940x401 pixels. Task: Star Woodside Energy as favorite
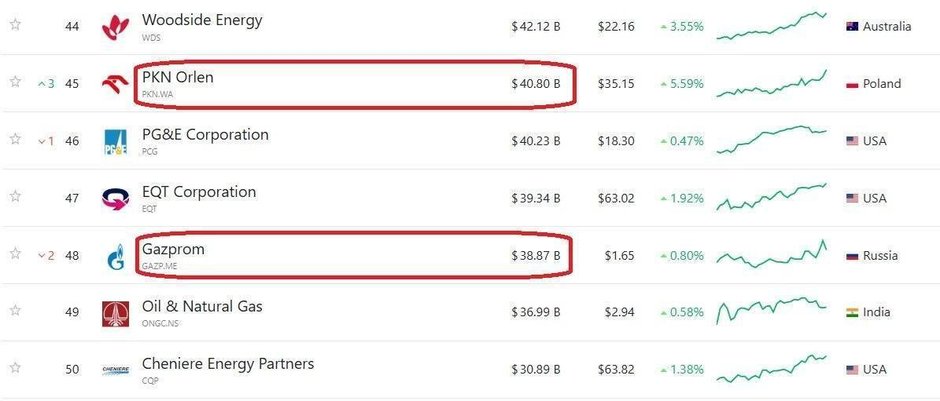click(15, 25)
